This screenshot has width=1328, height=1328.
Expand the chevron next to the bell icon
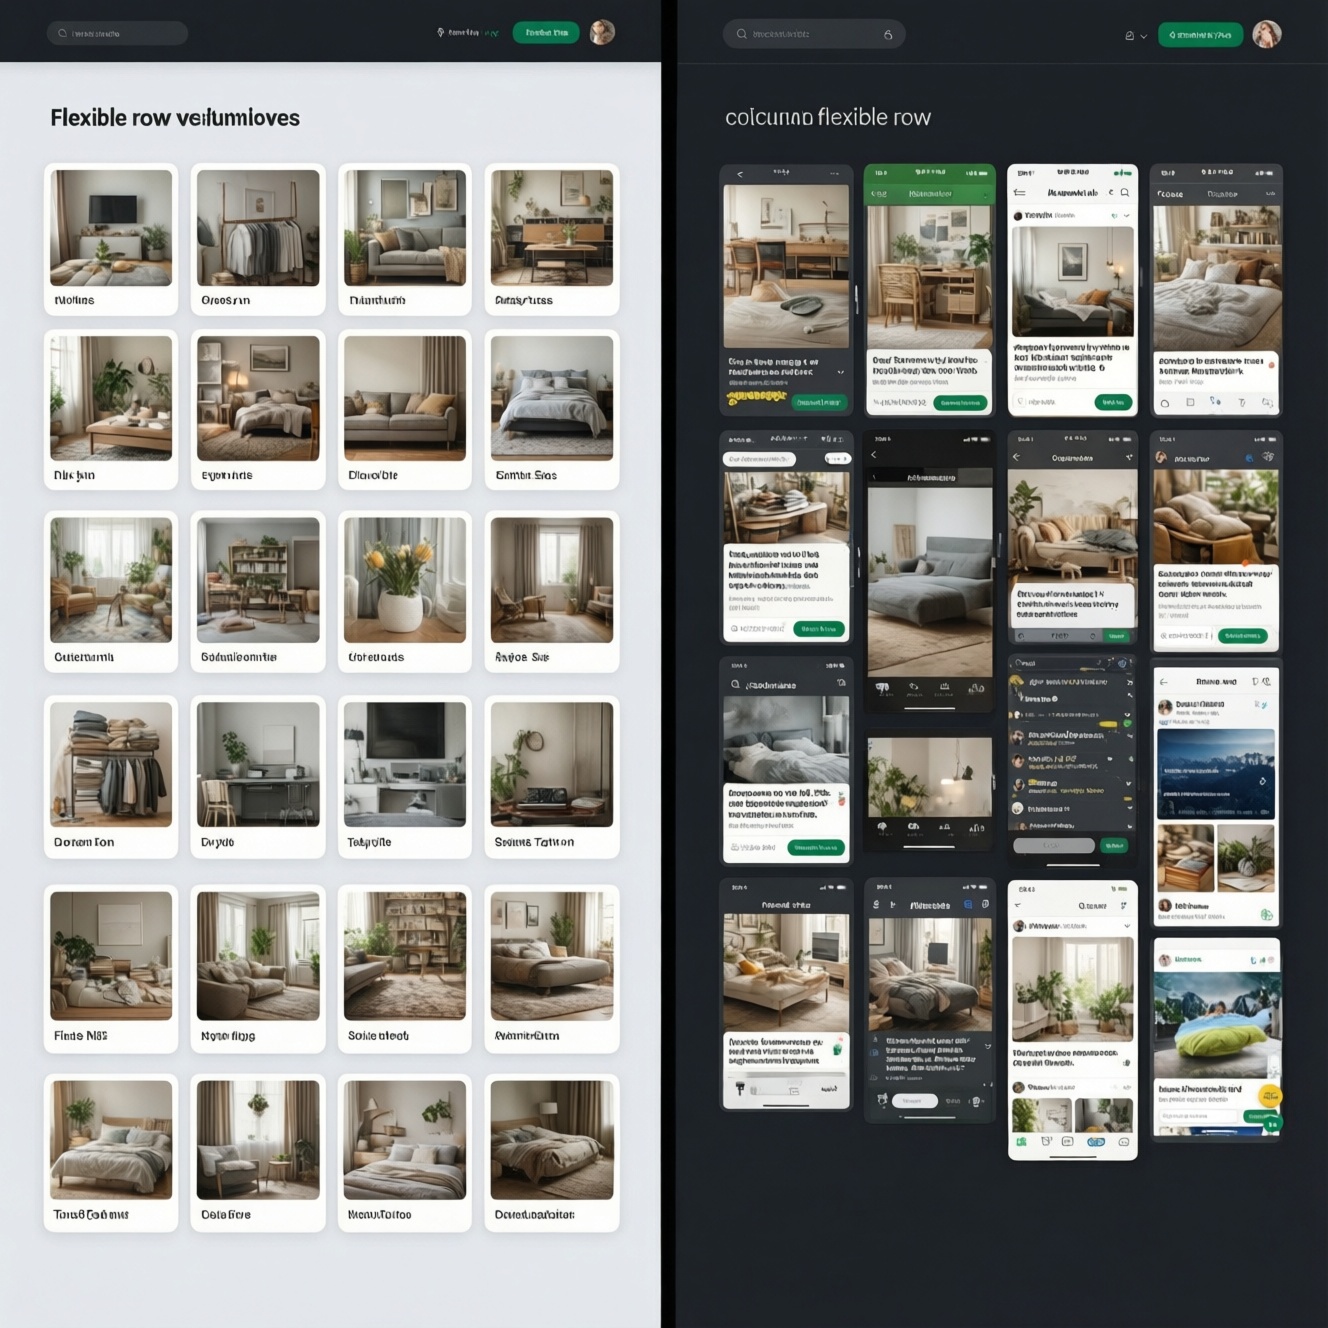(1144, 36)
